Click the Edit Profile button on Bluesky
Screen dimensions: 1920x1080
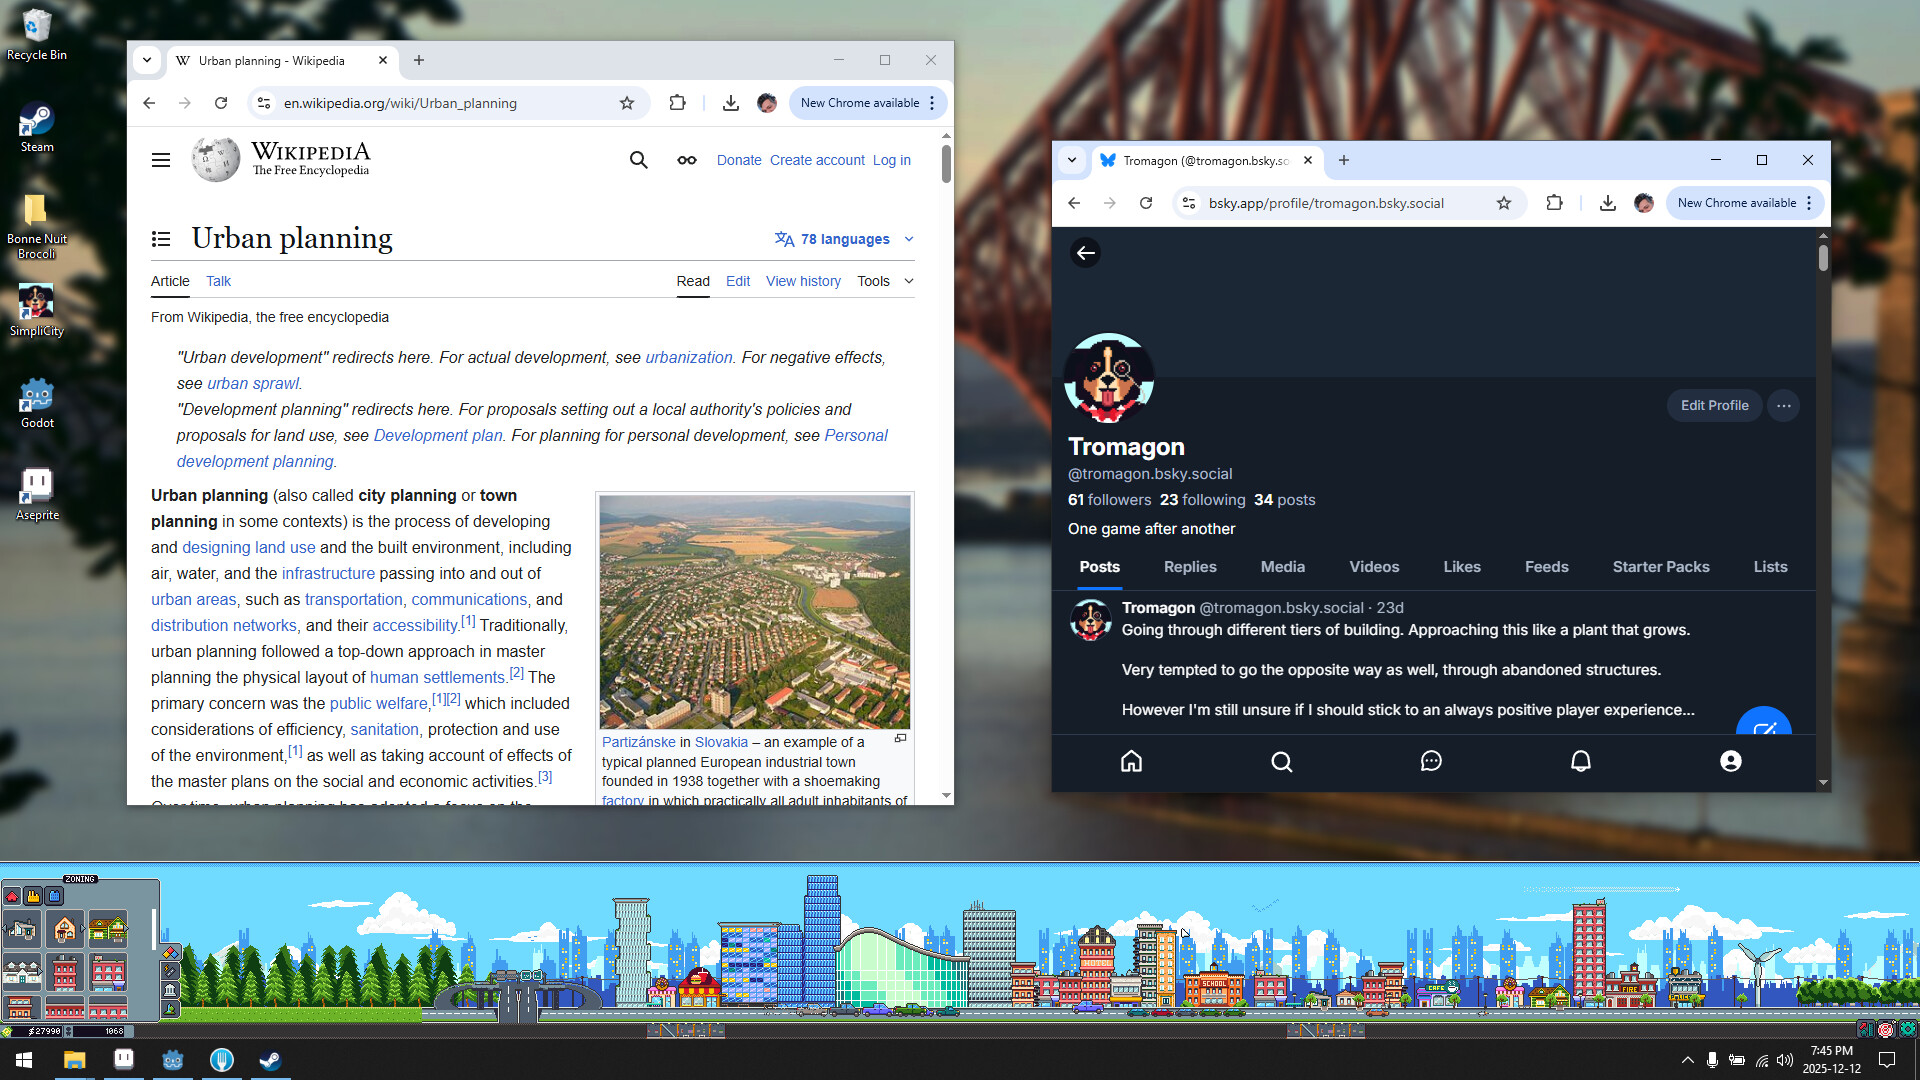pos(1714,405)
